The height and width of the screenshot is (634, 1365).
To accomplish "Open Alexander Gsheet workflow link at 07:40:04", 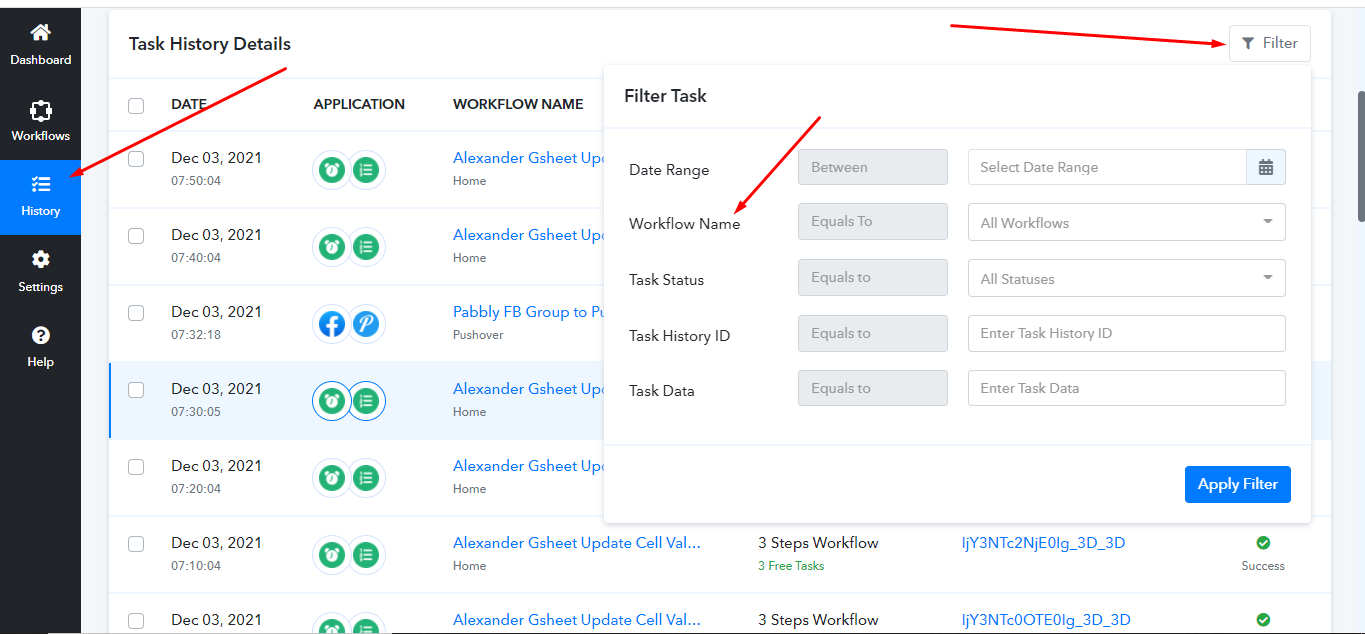I will 528,235.
